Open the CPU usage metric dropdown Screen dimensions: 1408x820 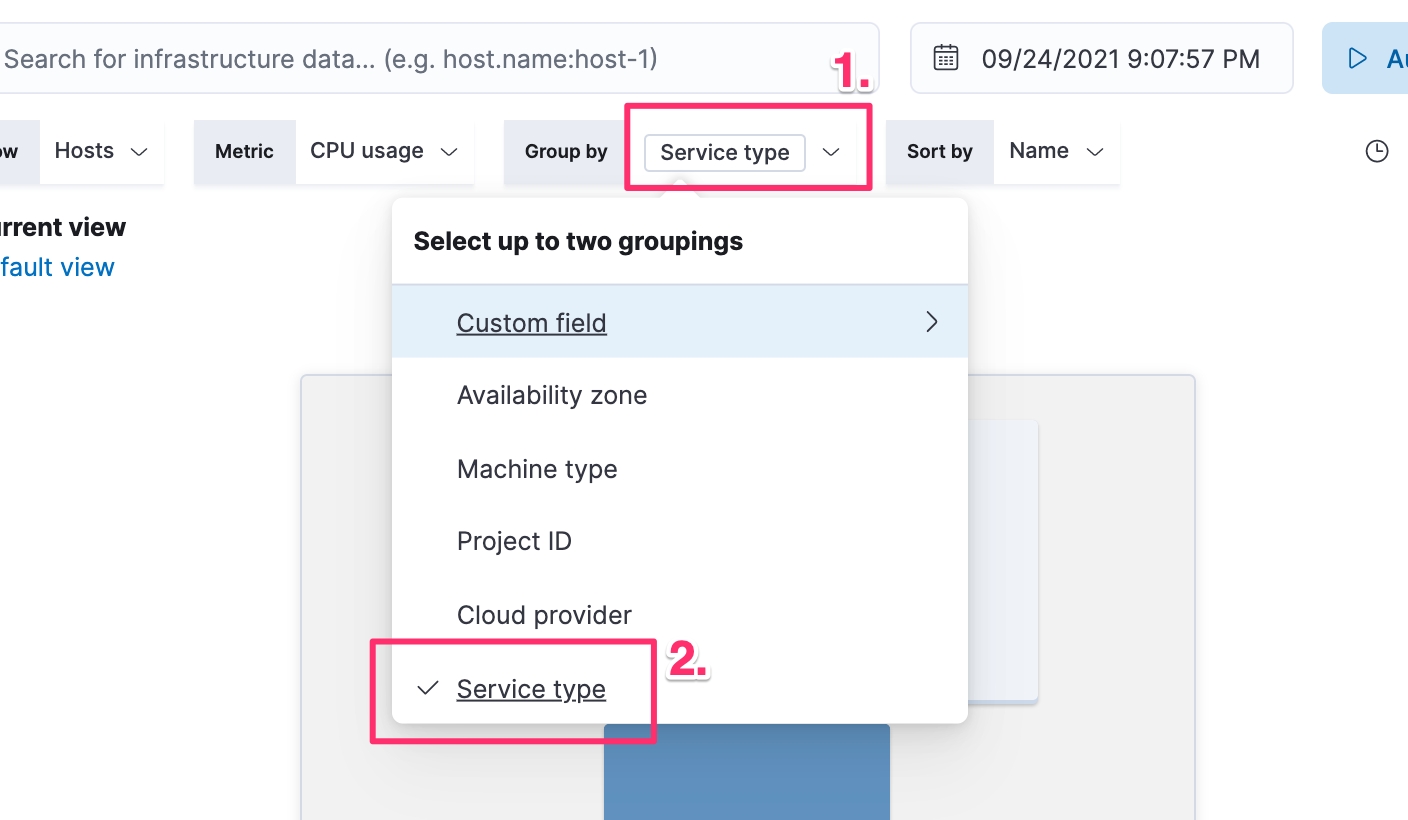(384, 151)
